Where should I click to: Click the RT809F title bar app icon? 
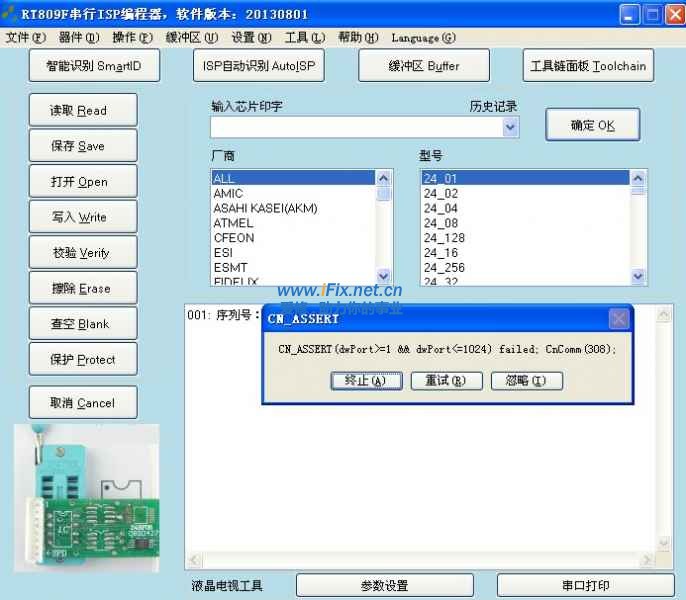coord(9,14)
